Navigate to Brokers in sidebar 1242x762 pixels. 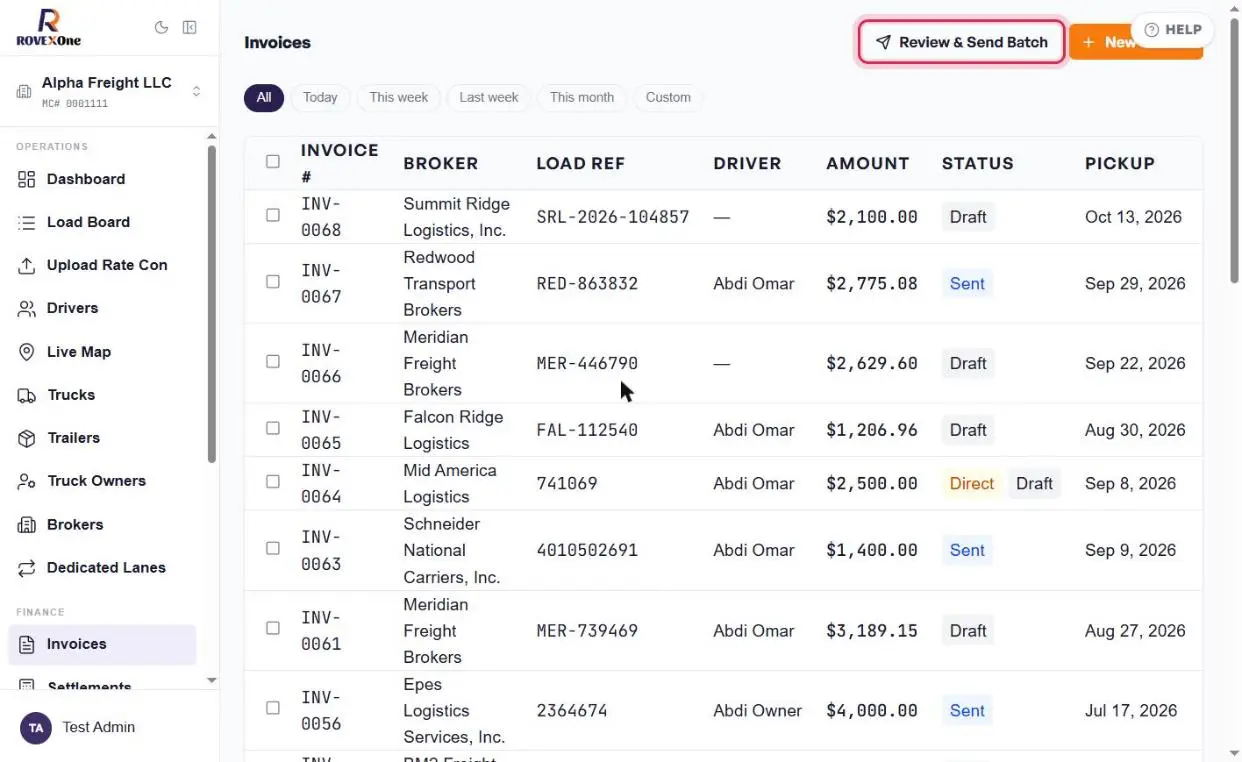(102, 524)
